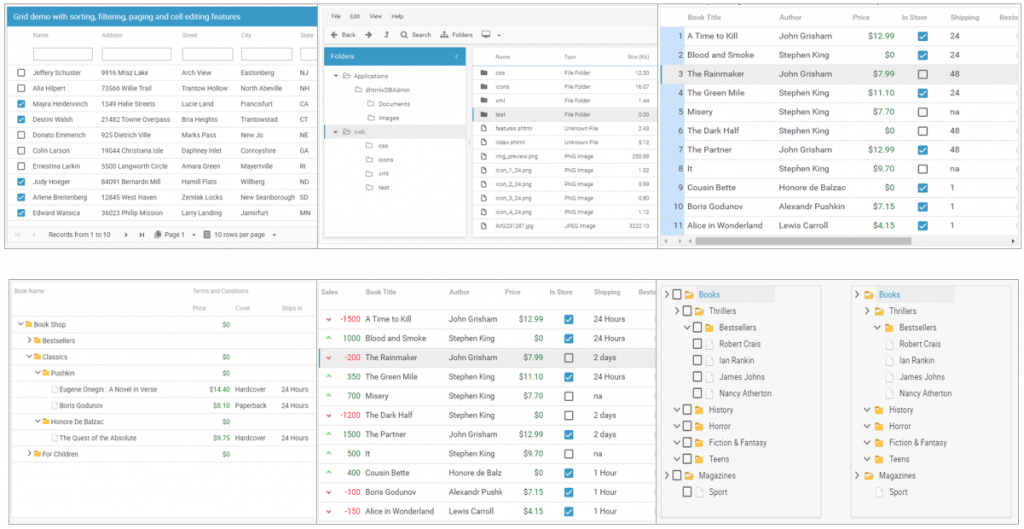Open the View menu
This screenshot has height=529, width=1024.
pyautogui.click(x=376, y=16)
